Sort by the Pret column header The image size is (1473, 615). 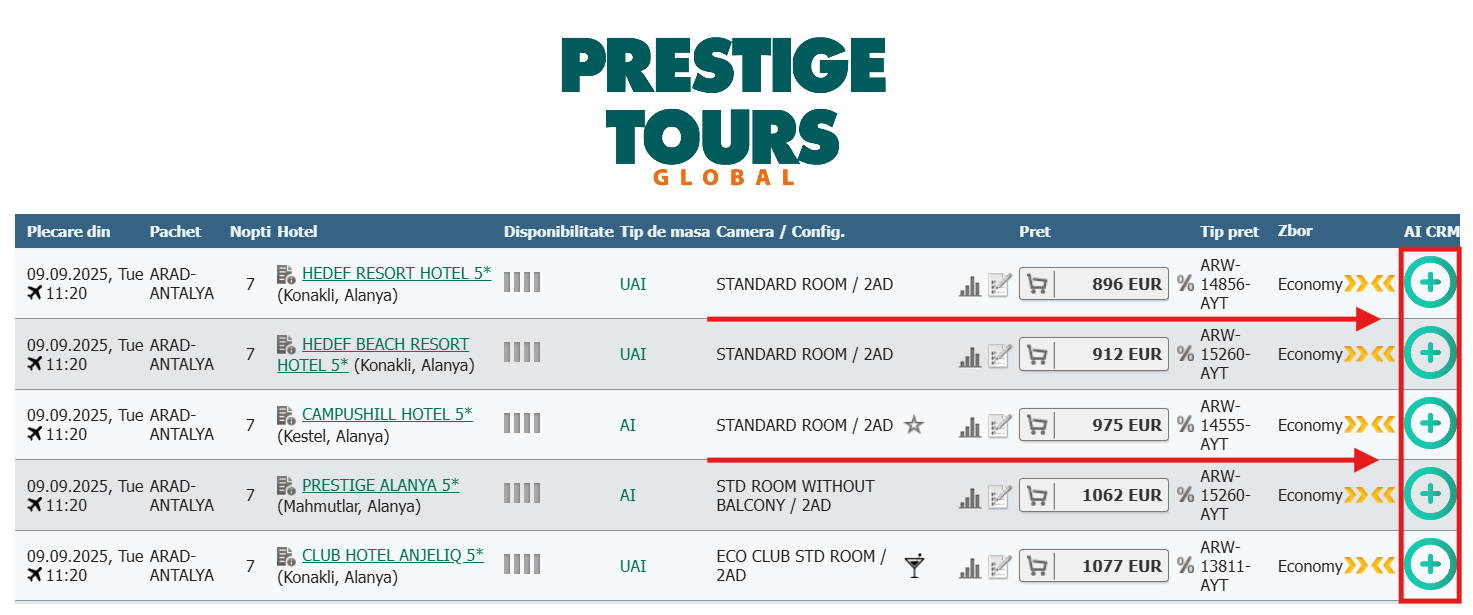click(1034, 232)
